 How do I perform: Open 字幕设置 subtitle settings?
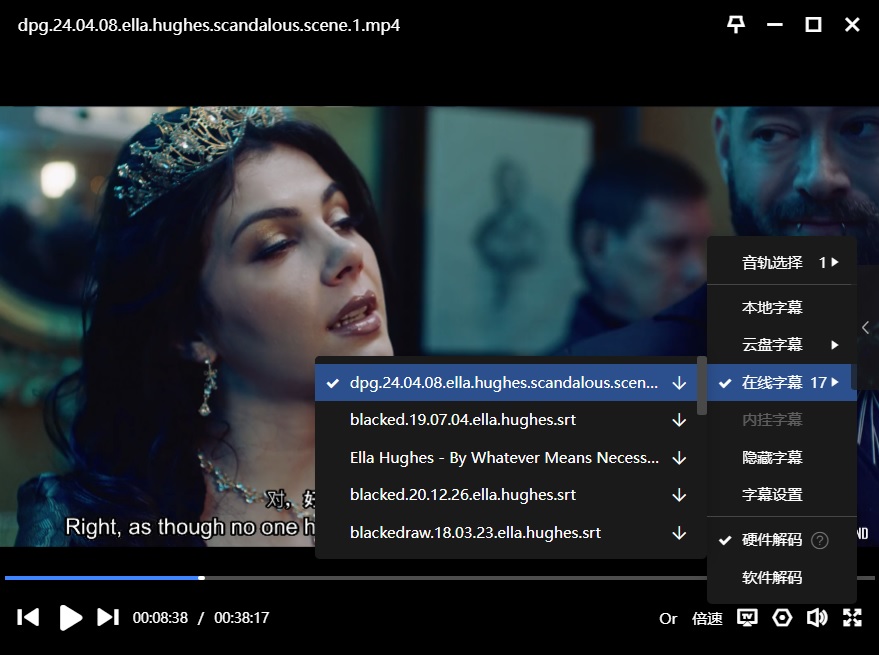point(772,495)
